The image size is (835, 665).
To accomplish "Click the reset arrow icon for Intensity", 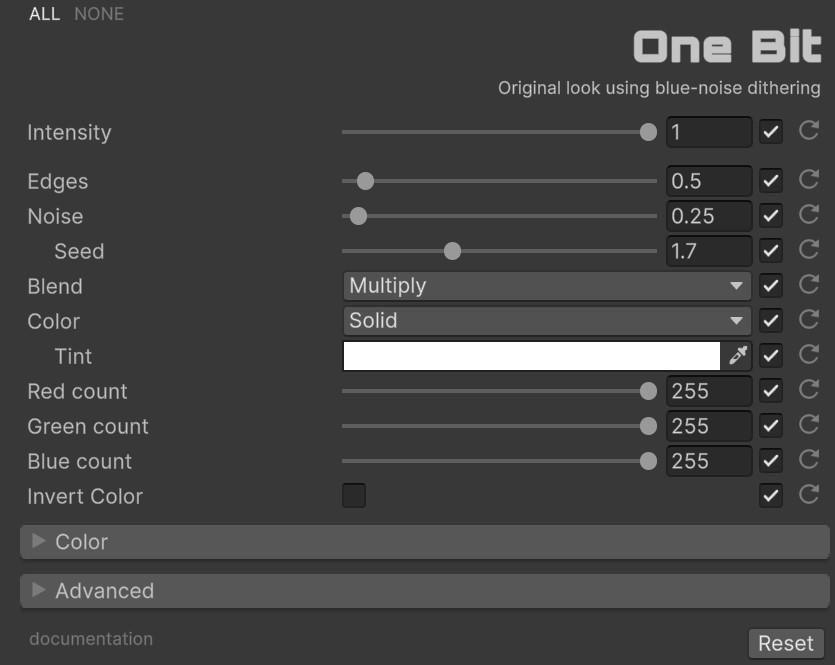I will click(809, 131).
